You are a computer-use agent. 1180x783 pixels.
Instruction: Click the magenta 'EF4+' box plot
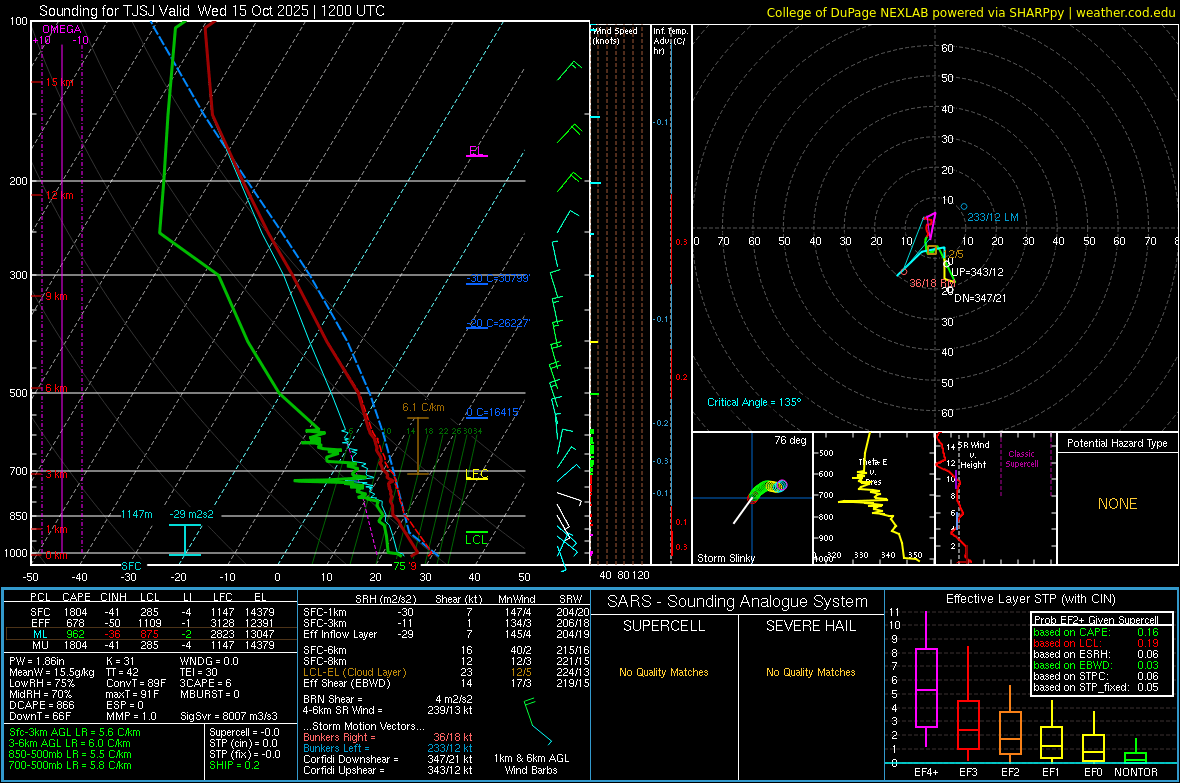tap(926, 679)
